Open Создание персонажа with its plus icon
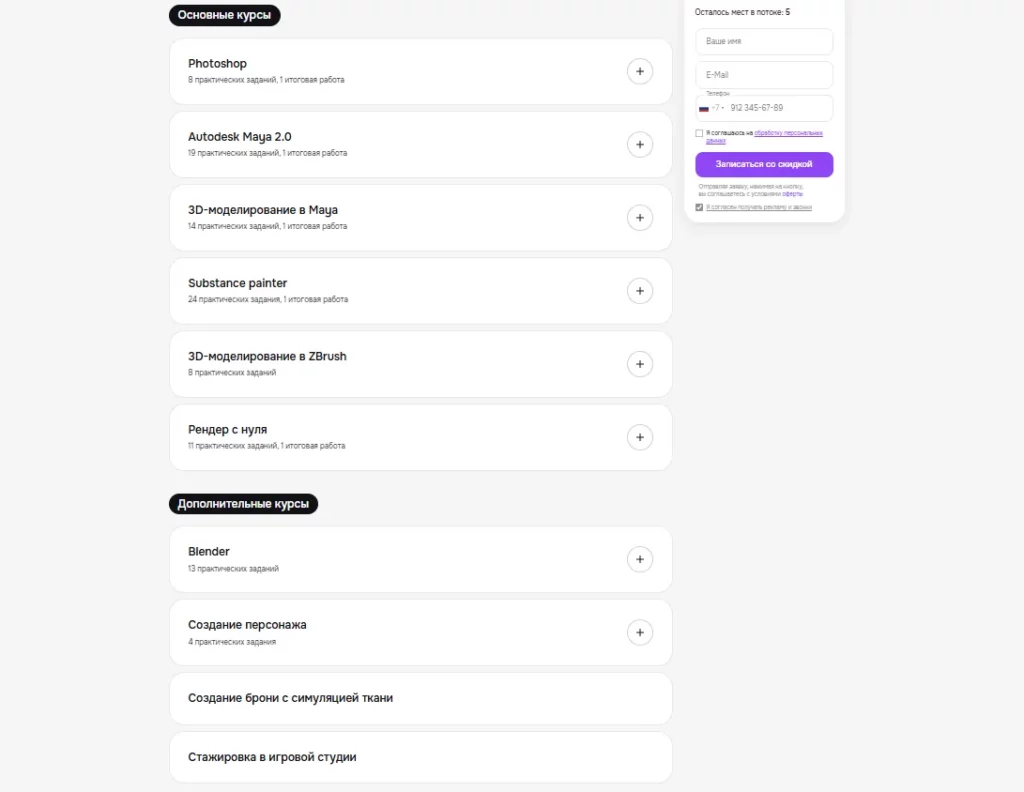 [x=640, y=632]
